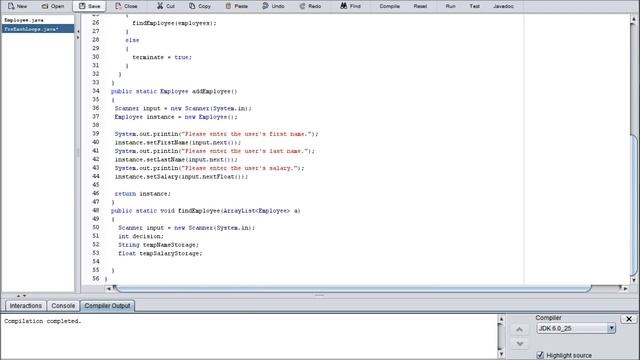Select ForEachLoops.java in the file list
Image resolution: width=640 pixels, height=360 pixels.
38,29
